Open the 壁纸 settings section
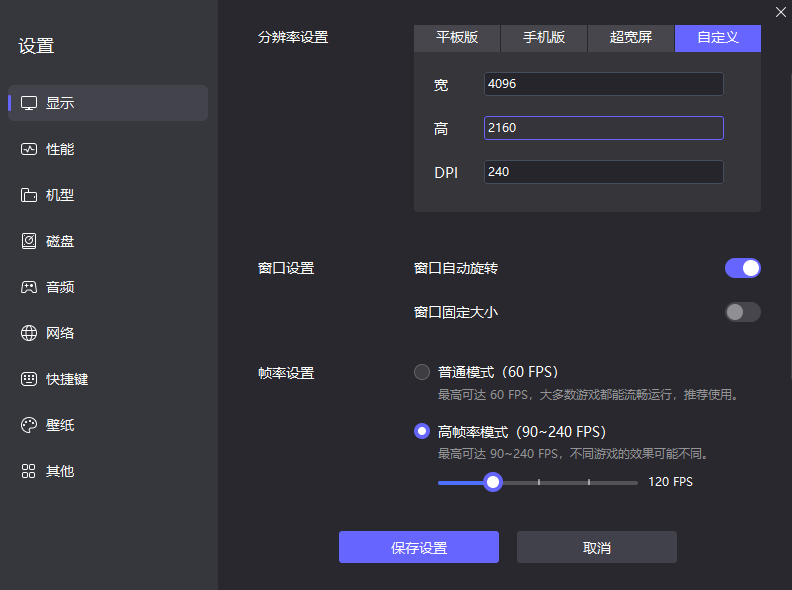The image size is (792, 590). 108,425
